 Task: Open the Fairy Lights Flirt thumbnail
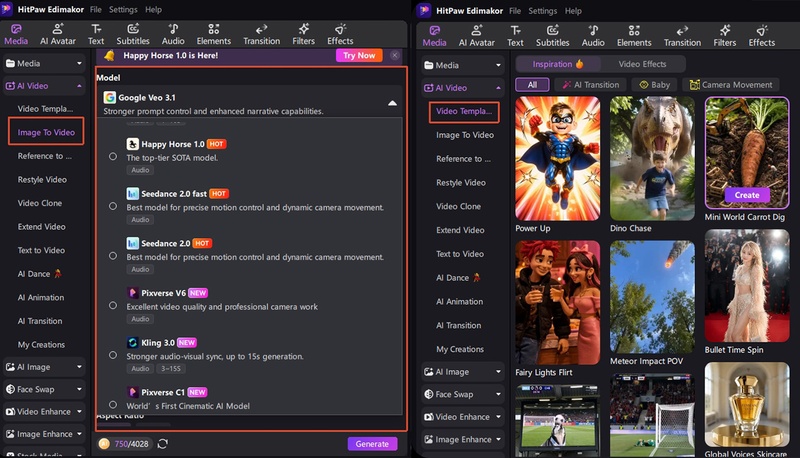point(557,302)
